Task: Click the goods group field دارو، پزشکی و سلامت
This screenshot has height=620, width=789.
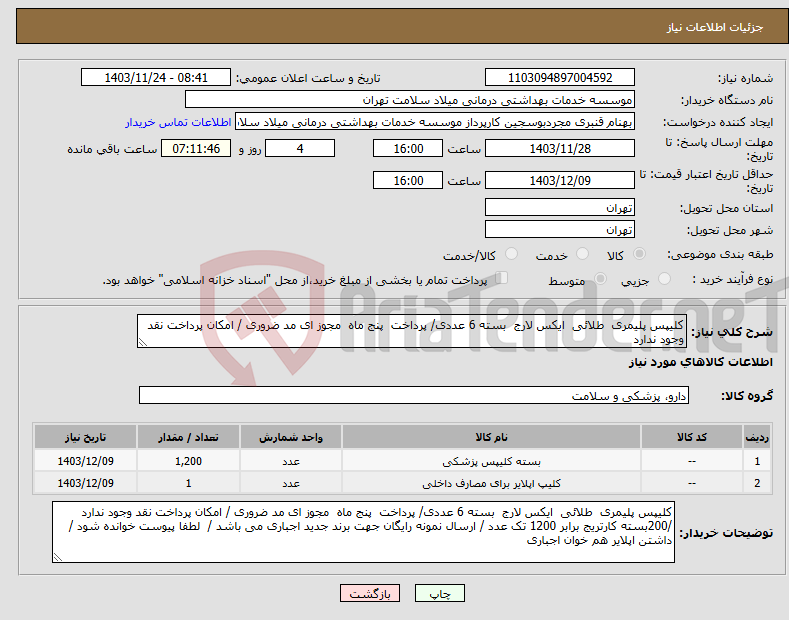Action: click(x=414, y=396)
